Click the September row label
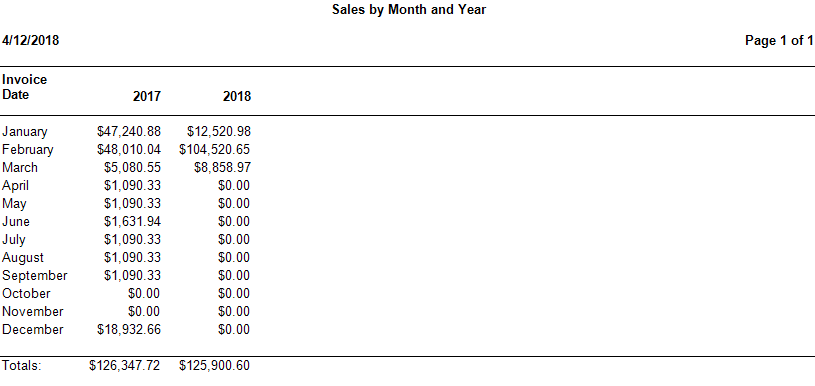The height and width of the screenshot is (386, 815). tap(35, 275)
